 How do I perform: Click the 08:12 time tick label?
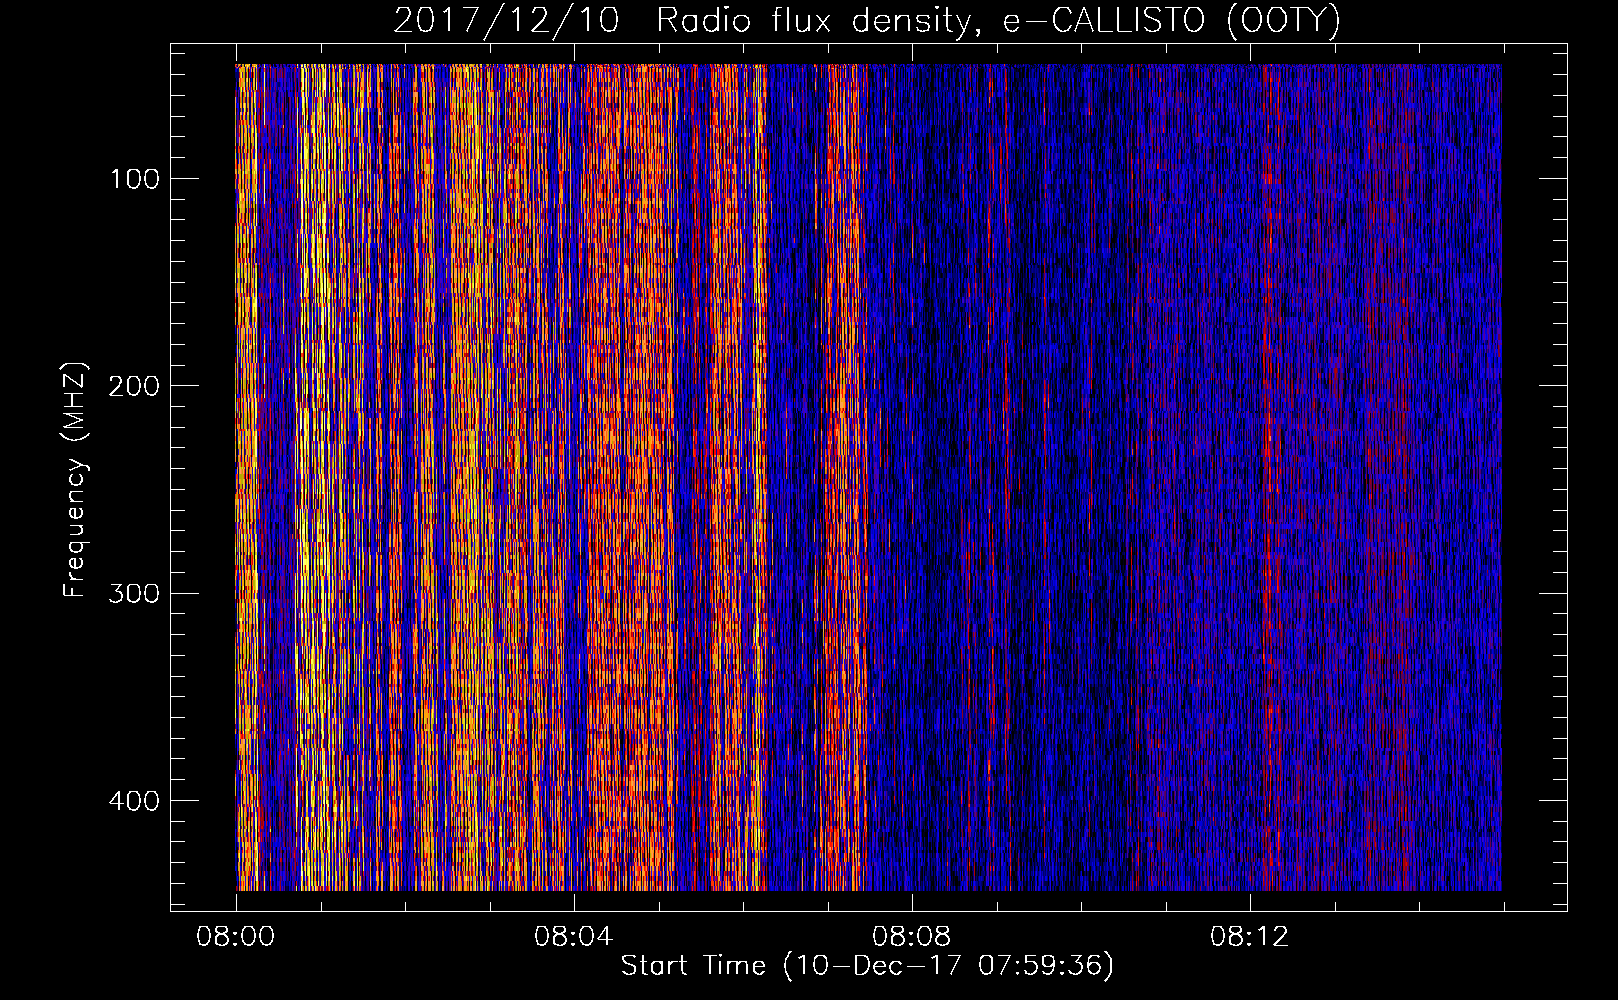point(1250,937)
